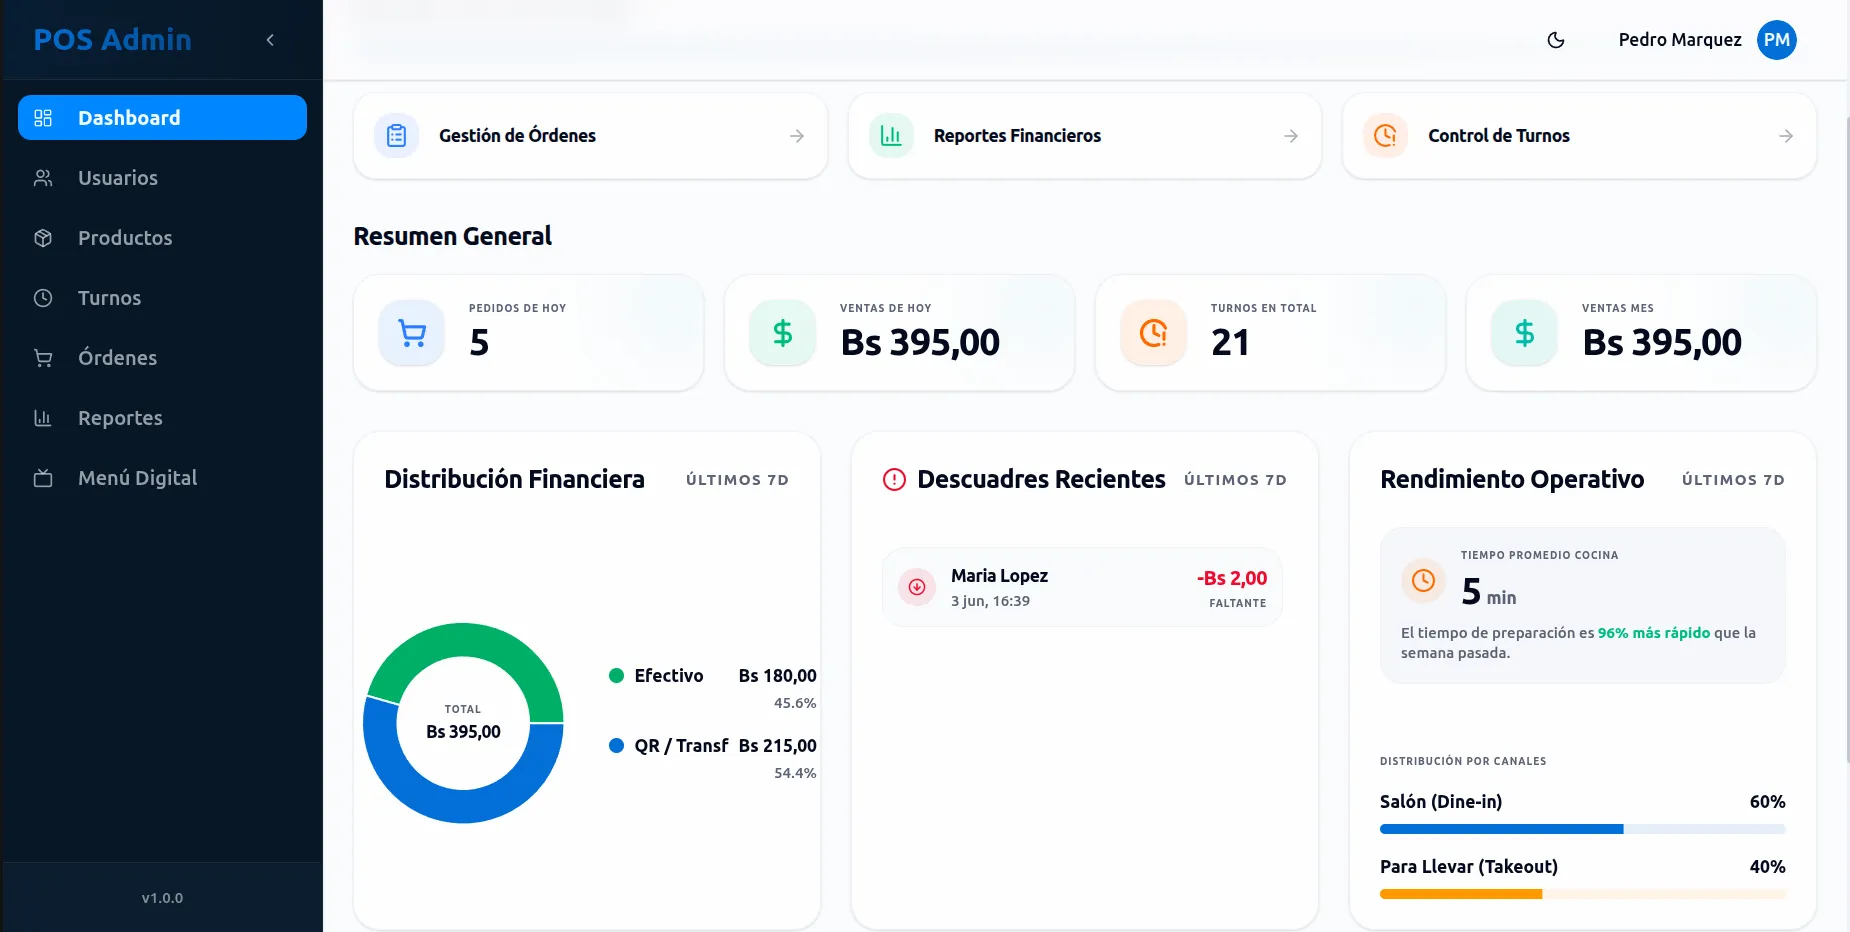Click the Control de Turnos clock icon
This screenshot has height=932, width=1850.
1386,136
